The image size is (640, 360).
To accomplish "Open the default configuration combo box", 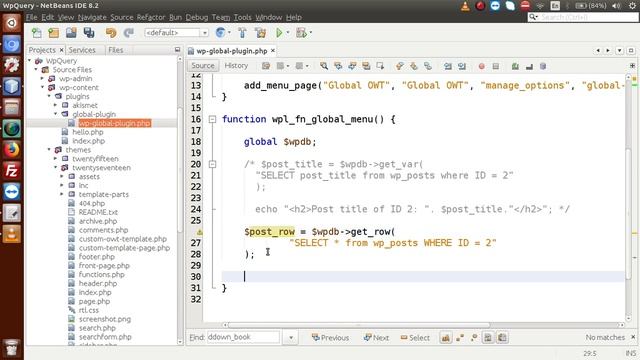I will (176, 33).
